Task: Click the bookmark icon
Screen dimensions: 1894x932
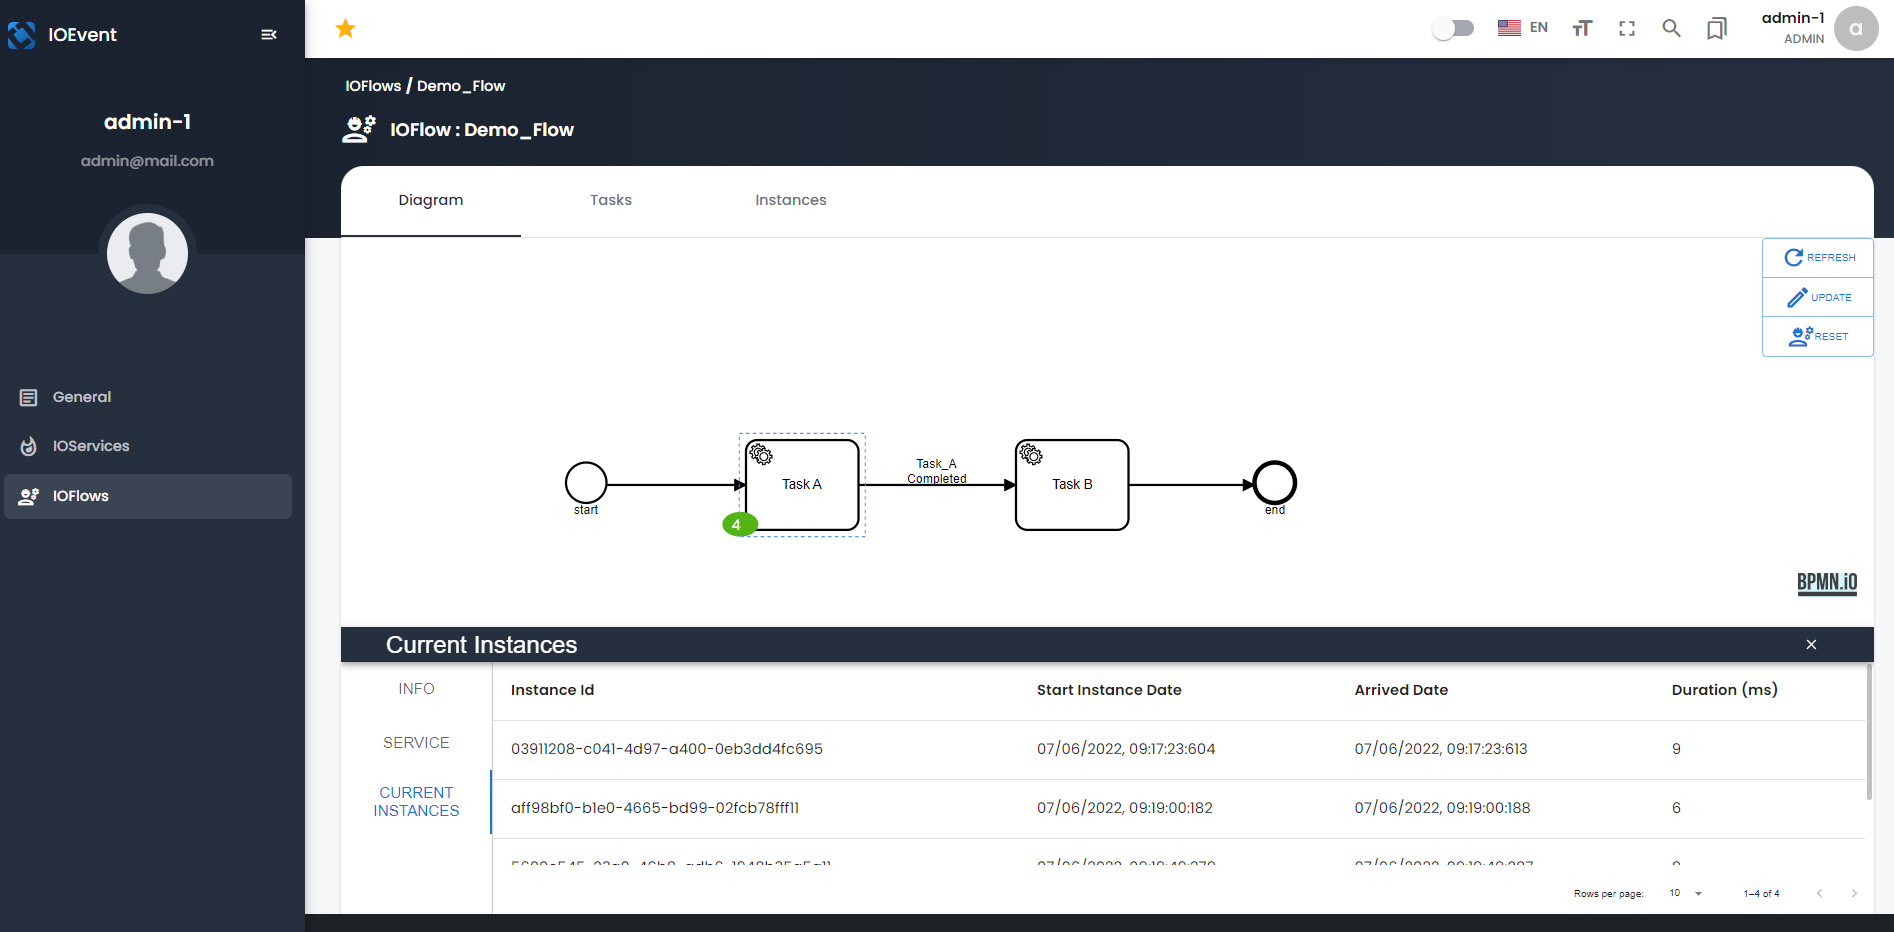Action: (x=1717, y=28)
